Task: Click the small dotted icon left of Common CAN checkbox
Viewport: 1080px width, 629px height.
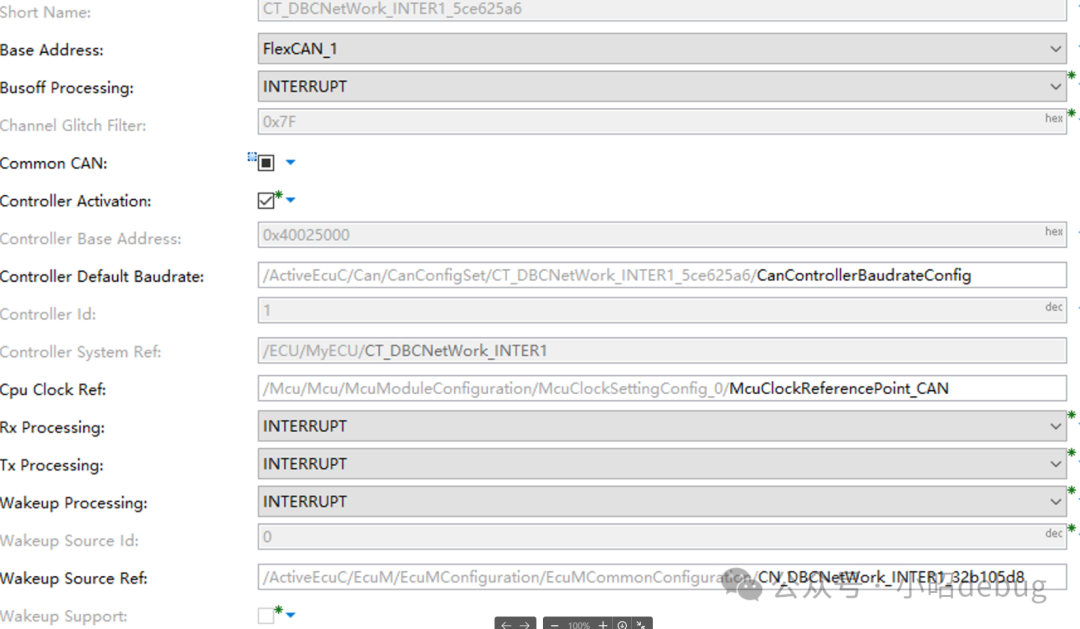Action: coord(252,156)
